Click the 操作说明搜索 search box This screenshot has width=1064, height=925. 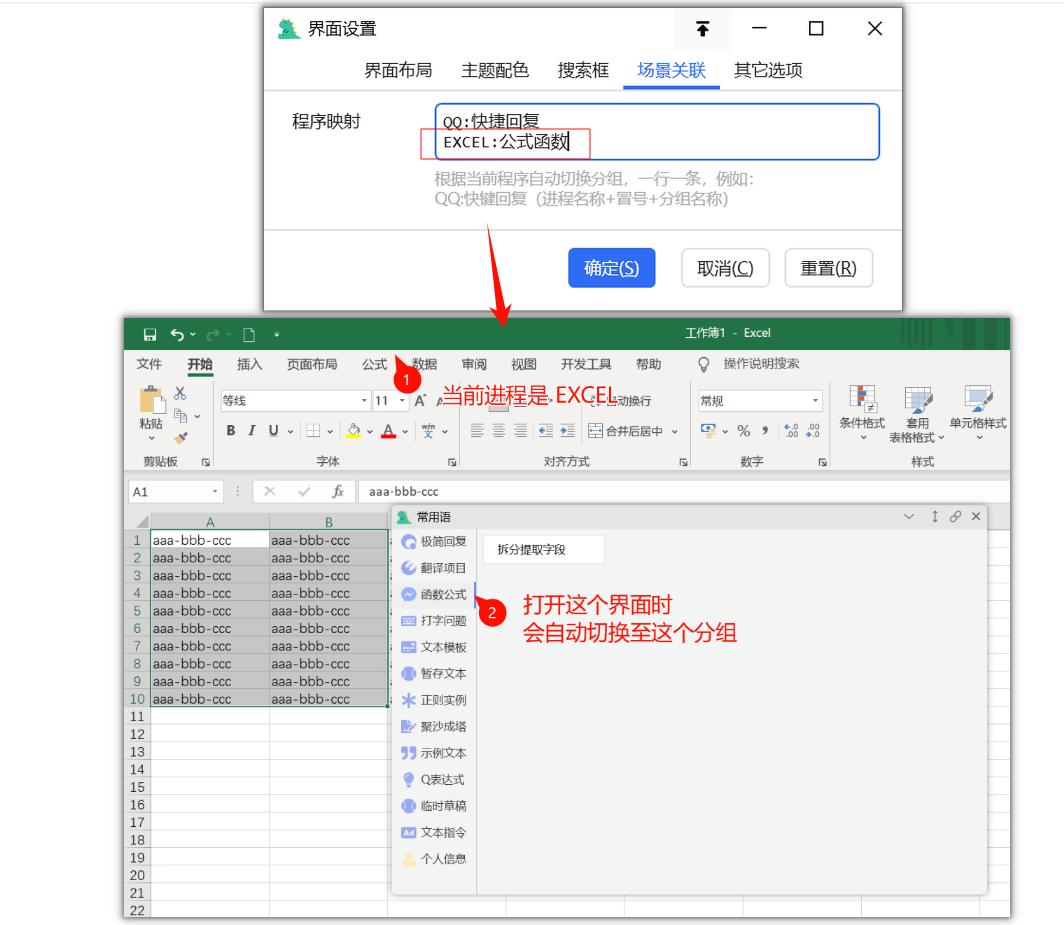761,364
